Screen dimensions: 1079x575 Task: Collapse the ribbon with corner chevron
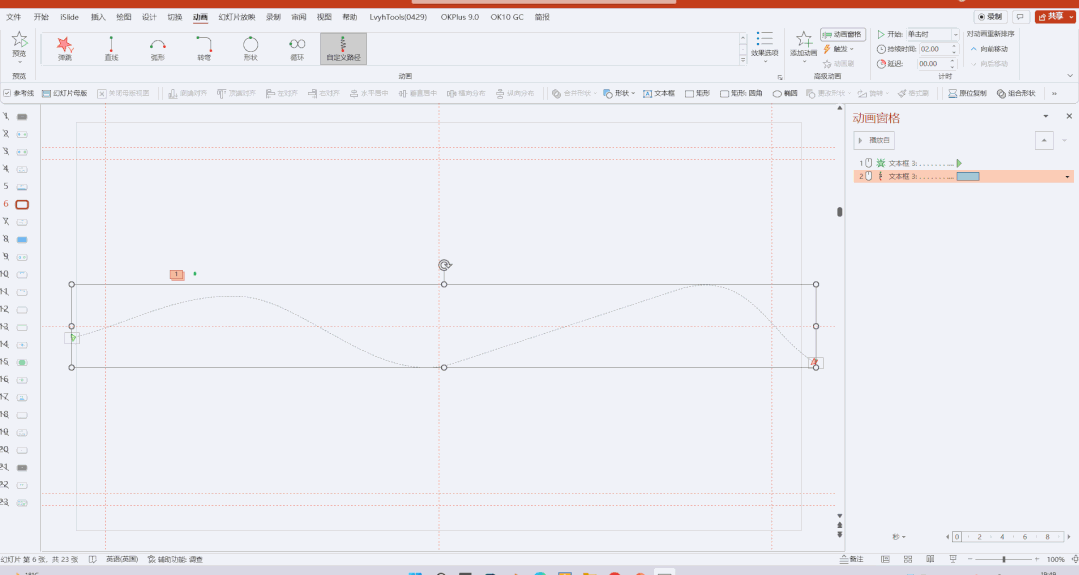tap(1069, 76)
